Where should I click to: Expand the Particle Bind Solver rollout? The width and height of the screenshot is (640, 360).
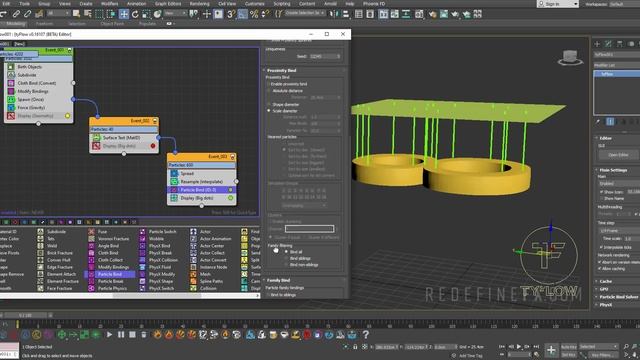pyautogui.click(x=618, y=297)
